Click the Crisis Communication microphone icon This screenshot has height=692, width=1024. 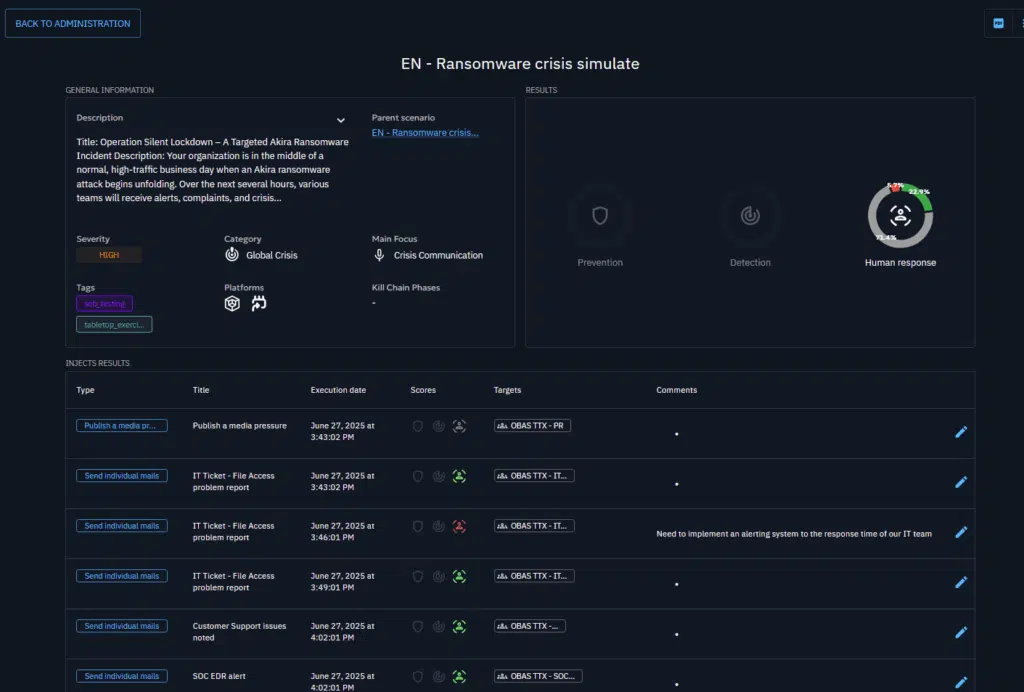380,255
